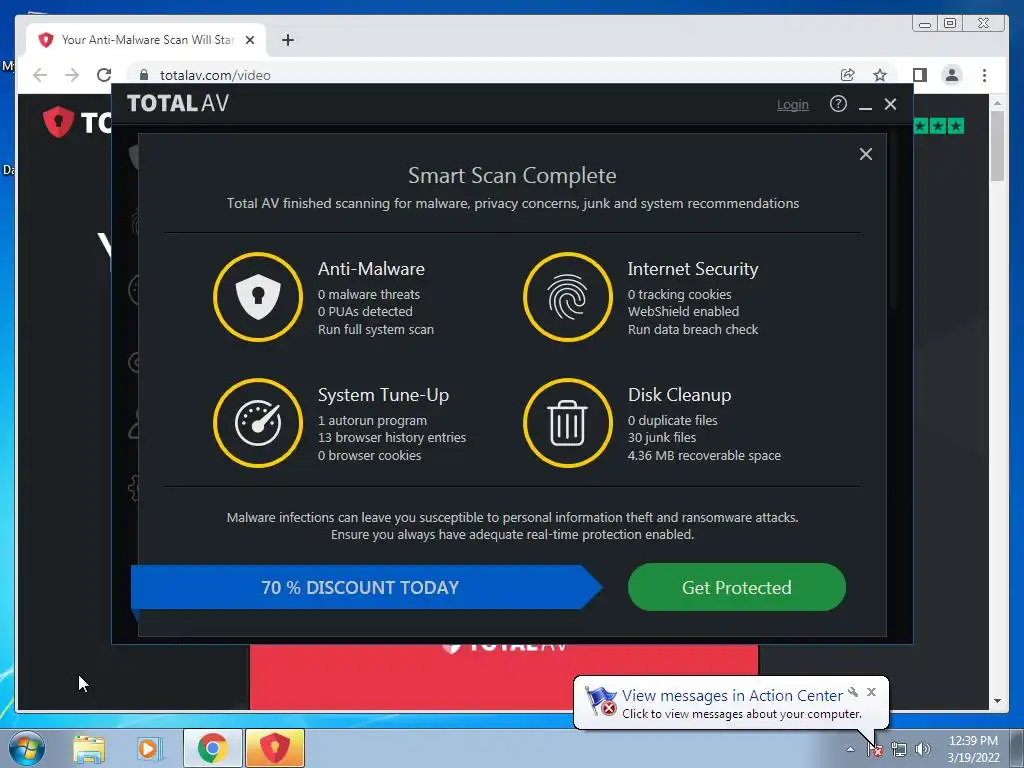This screenshot has width=1024, height=768.
Task: Click the Chrome taskbar icon
Action: pos(213,748)
